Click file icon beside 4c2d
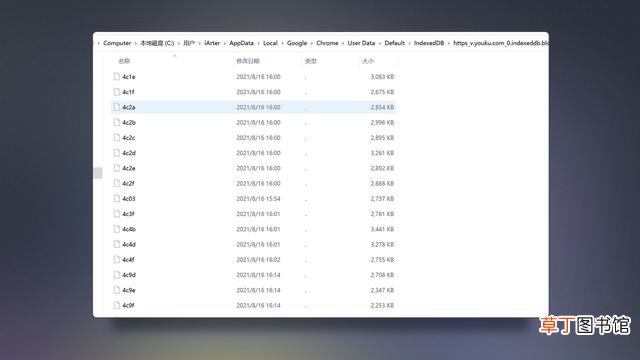This screenshot has width=640, height=360. [117, 153]
